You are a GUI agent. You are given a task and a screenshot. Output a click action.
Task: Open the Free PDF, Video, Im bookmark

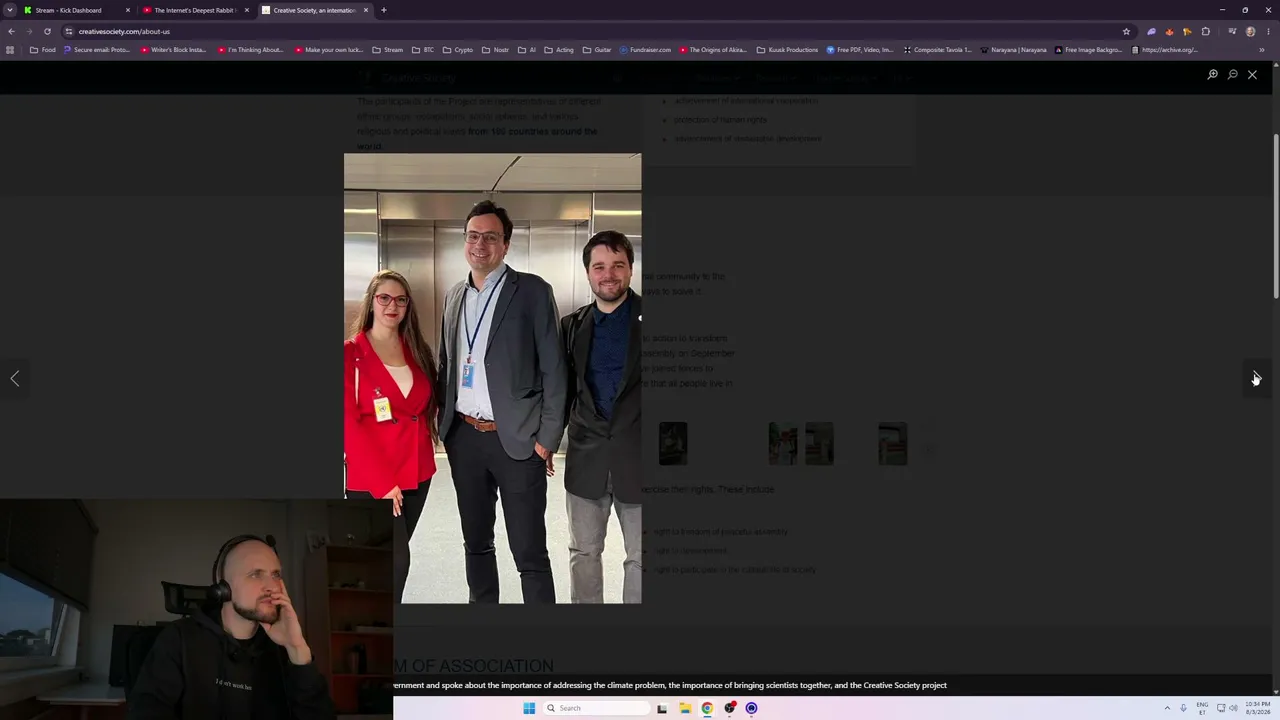(x=860, y=50)
